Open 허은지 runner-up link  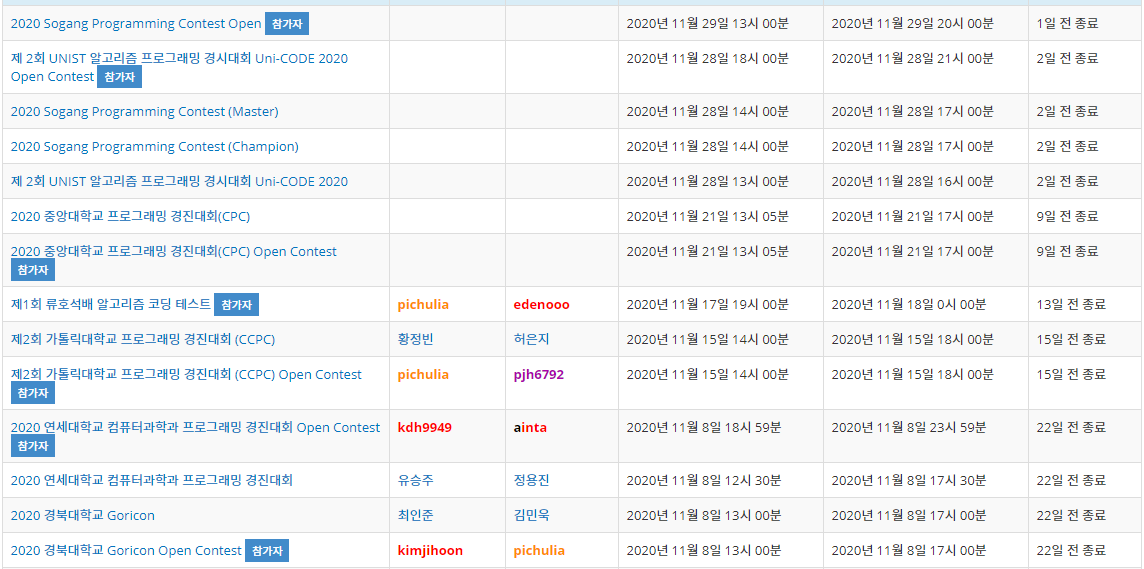coord(532,339)
